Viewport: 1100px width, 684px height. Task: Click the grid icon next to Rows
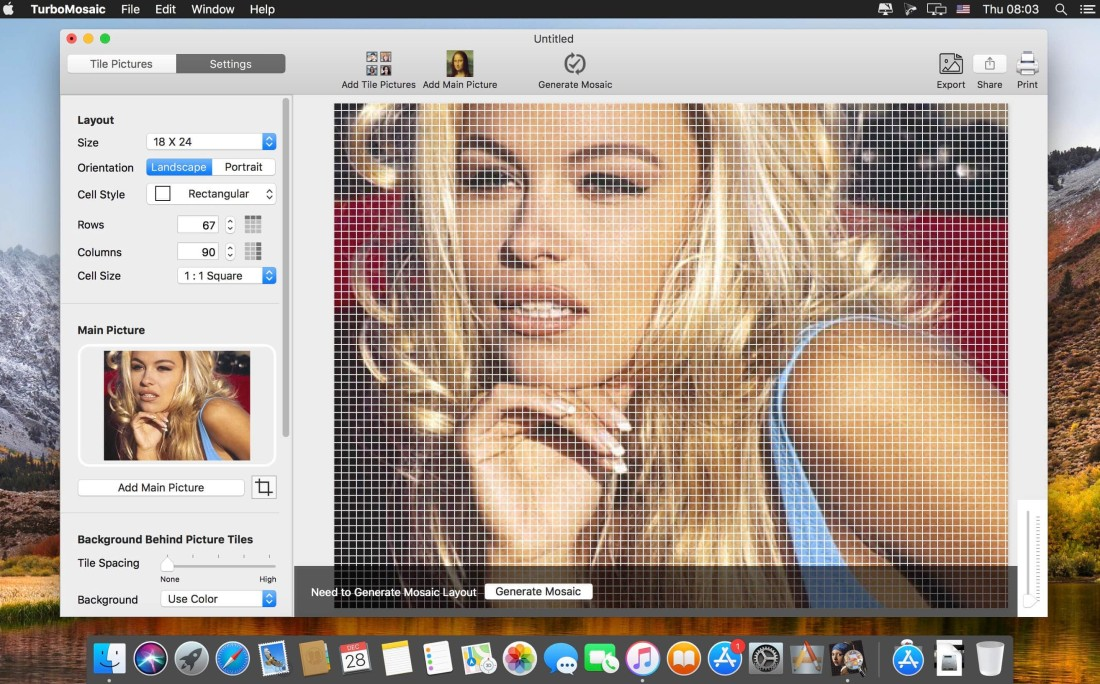pyautogui.click(x=253, y=225)
